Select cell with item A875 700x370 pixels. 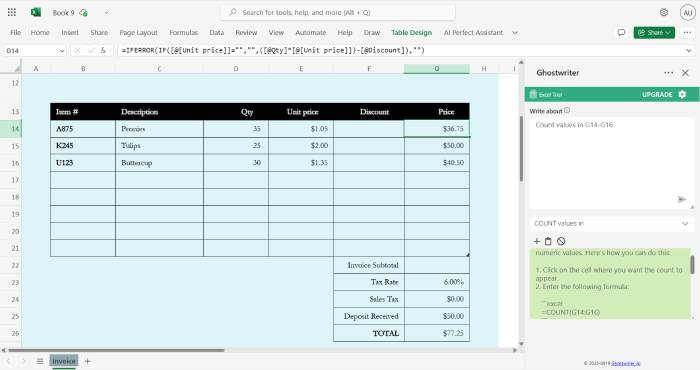(x=83, y=129)
